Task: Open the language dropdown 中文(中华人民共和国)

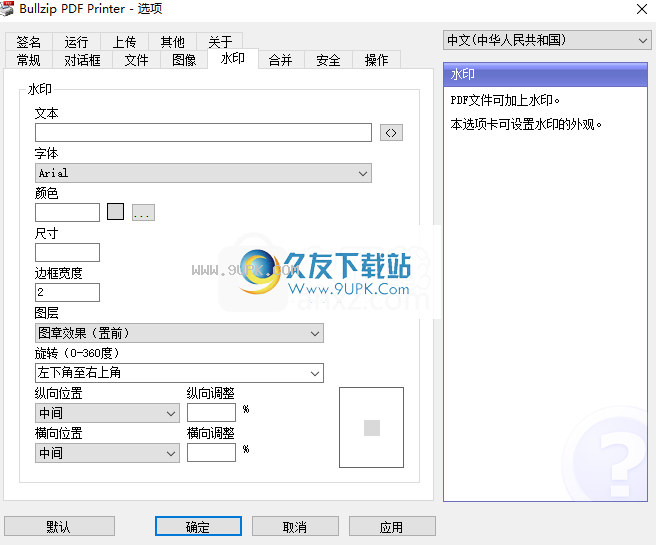Action: [547, 40]
